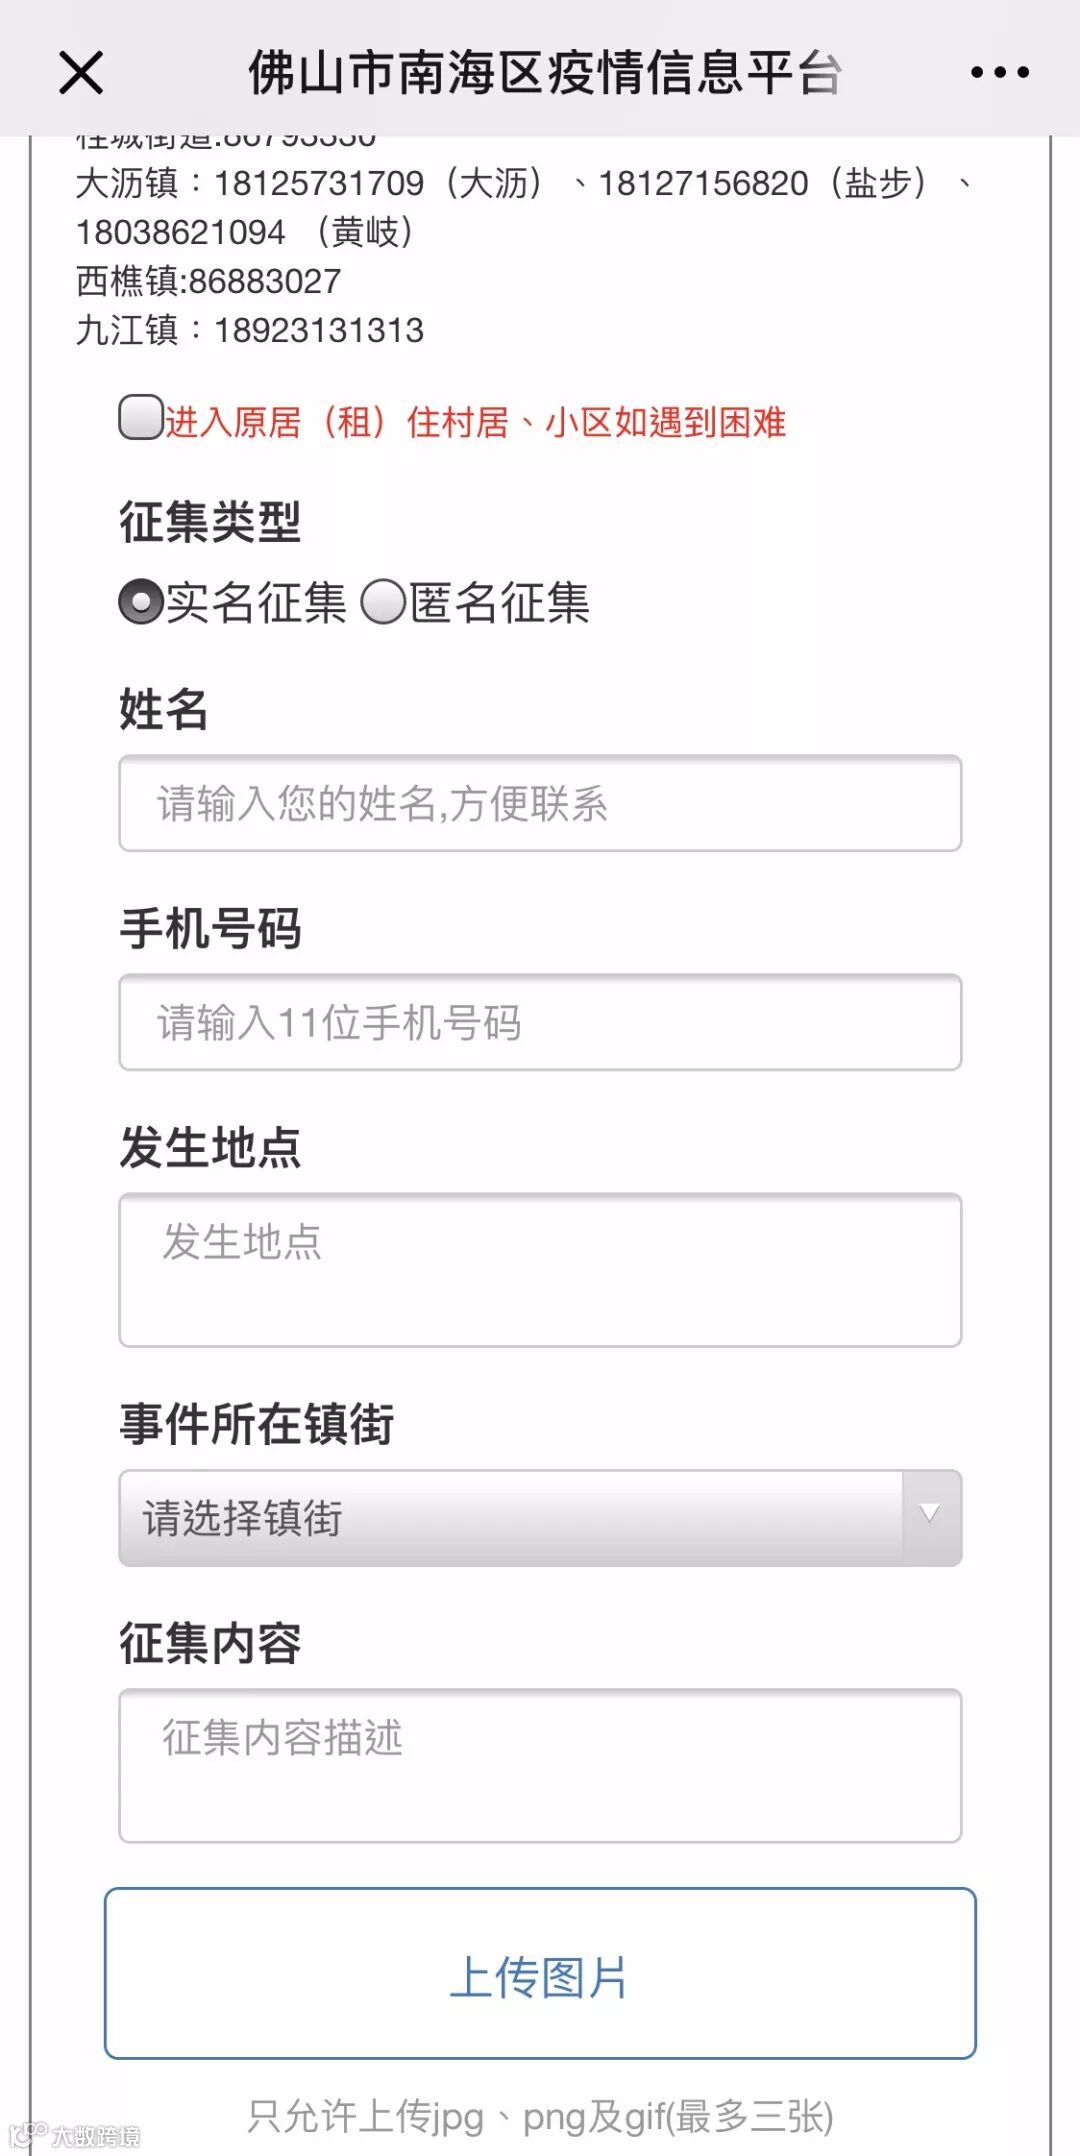1080x2156 pixels.
Task: Click the 征集内容描述 text area
Action: pyautogui.click(x=540, y=1766)
